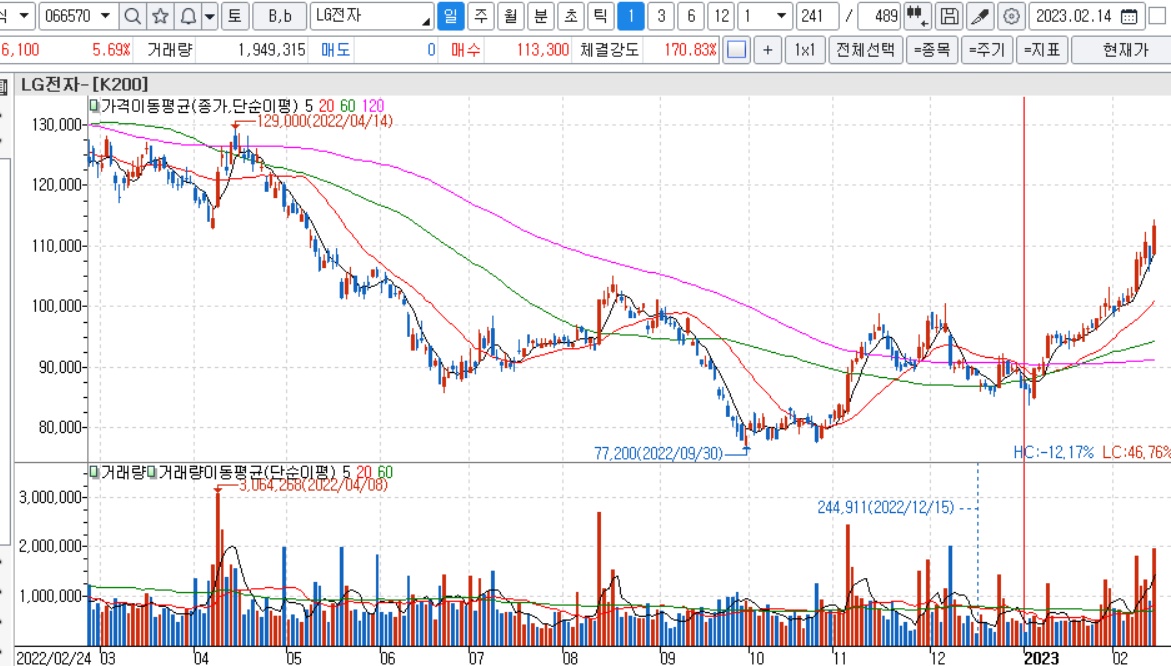Click the 120 moving average legend number

373,106
